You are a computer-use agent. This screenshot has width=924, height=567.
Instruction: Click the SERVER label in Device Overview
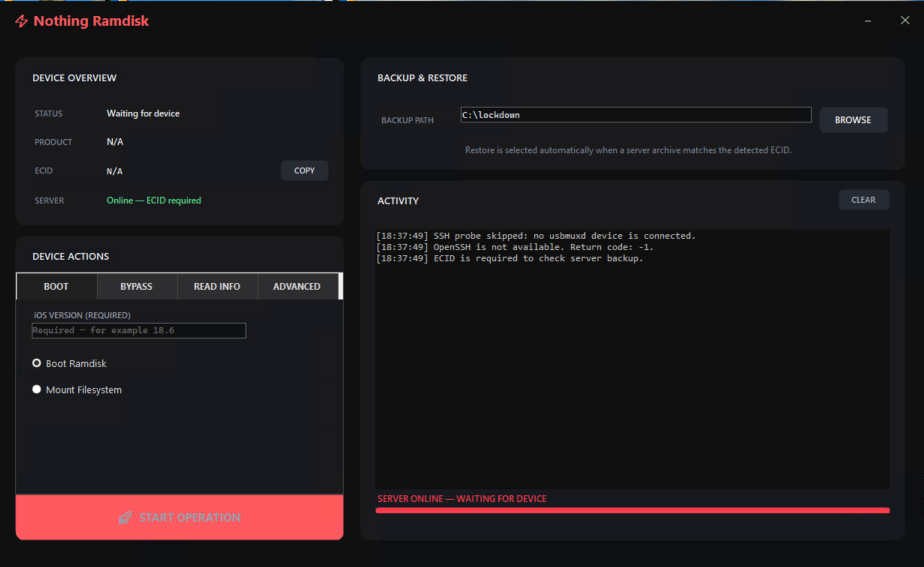click(x=49, y=201)
